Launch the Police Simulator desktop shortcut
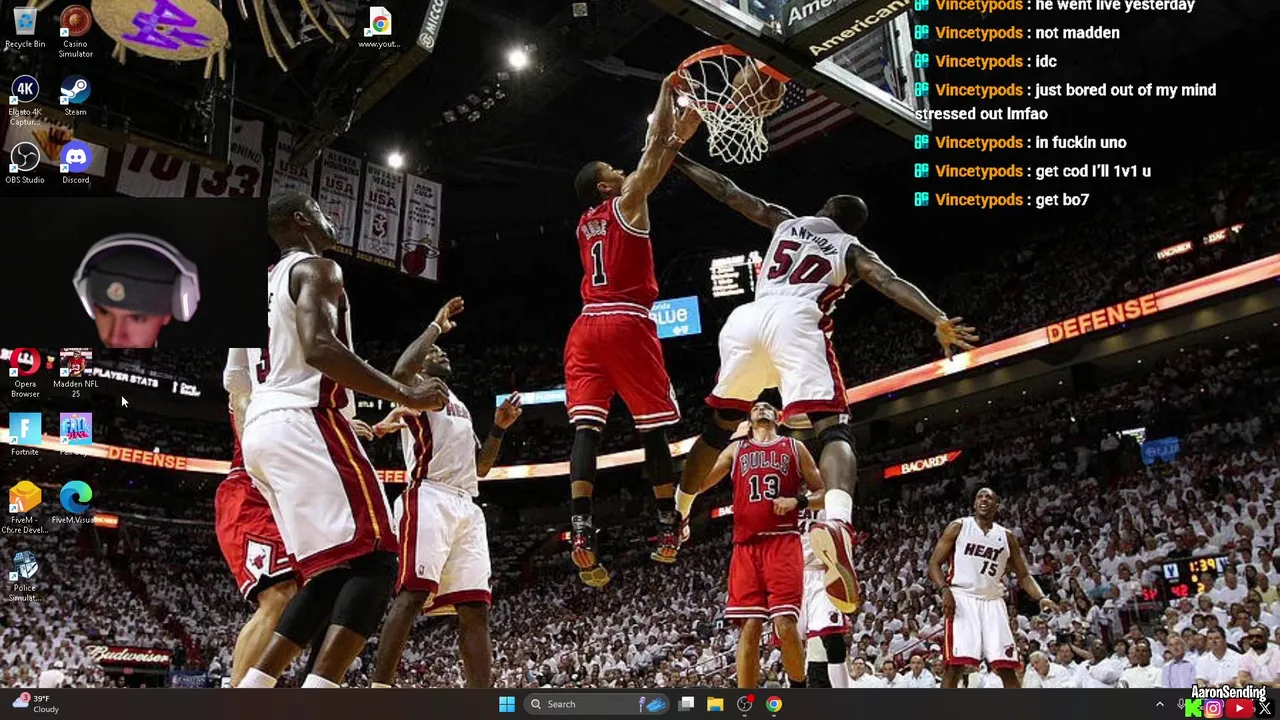1280x720 pixels. [25, 577]
